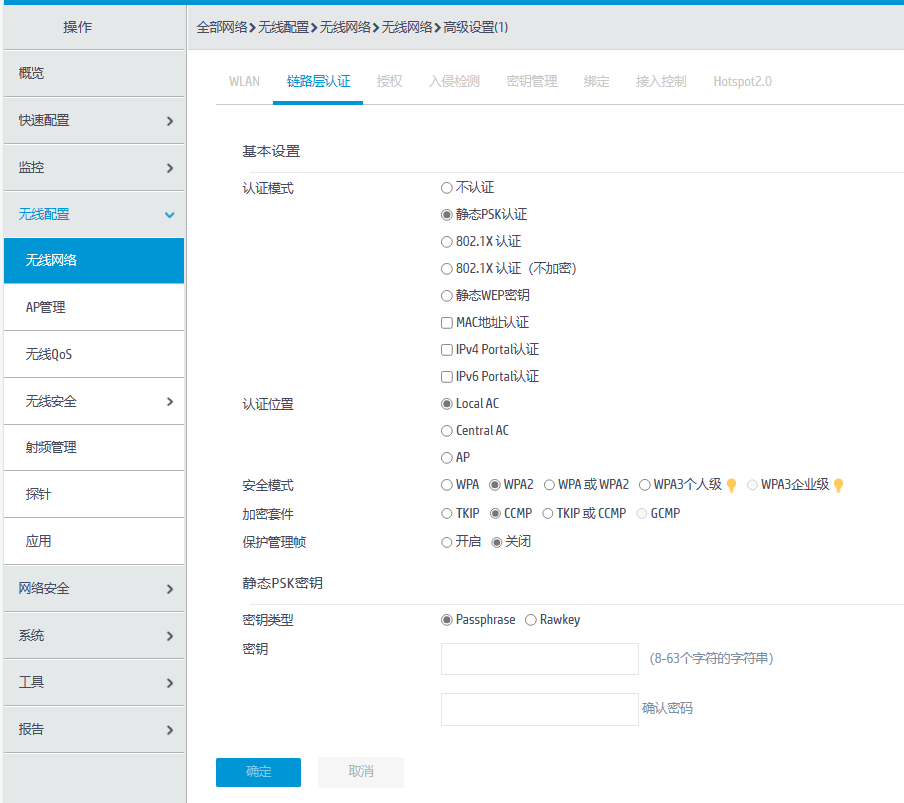
Task: Open 概览 in the sidebar
Action: [94, 74]
